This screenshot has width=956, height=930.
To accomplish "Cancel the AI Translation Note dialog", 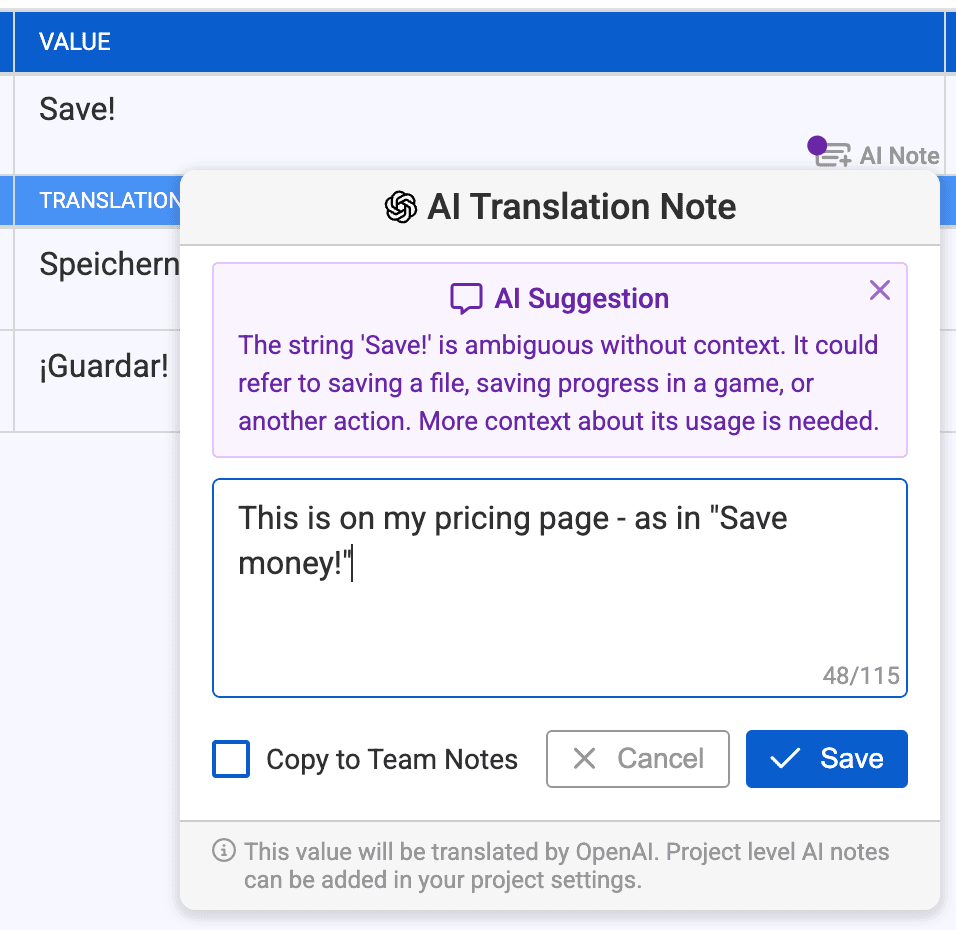I will (x=637, y=759).
